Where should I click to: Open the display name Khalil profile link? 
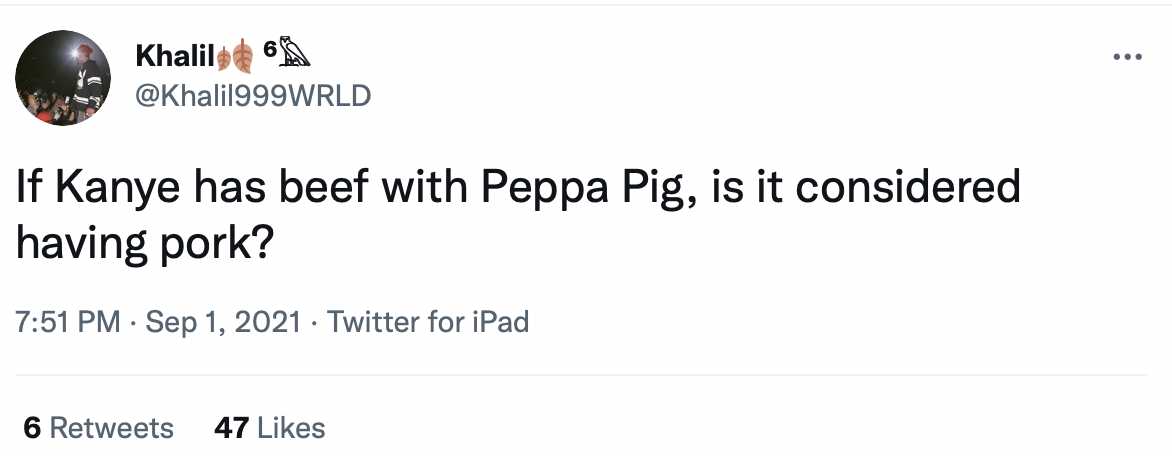coord(175,55)
